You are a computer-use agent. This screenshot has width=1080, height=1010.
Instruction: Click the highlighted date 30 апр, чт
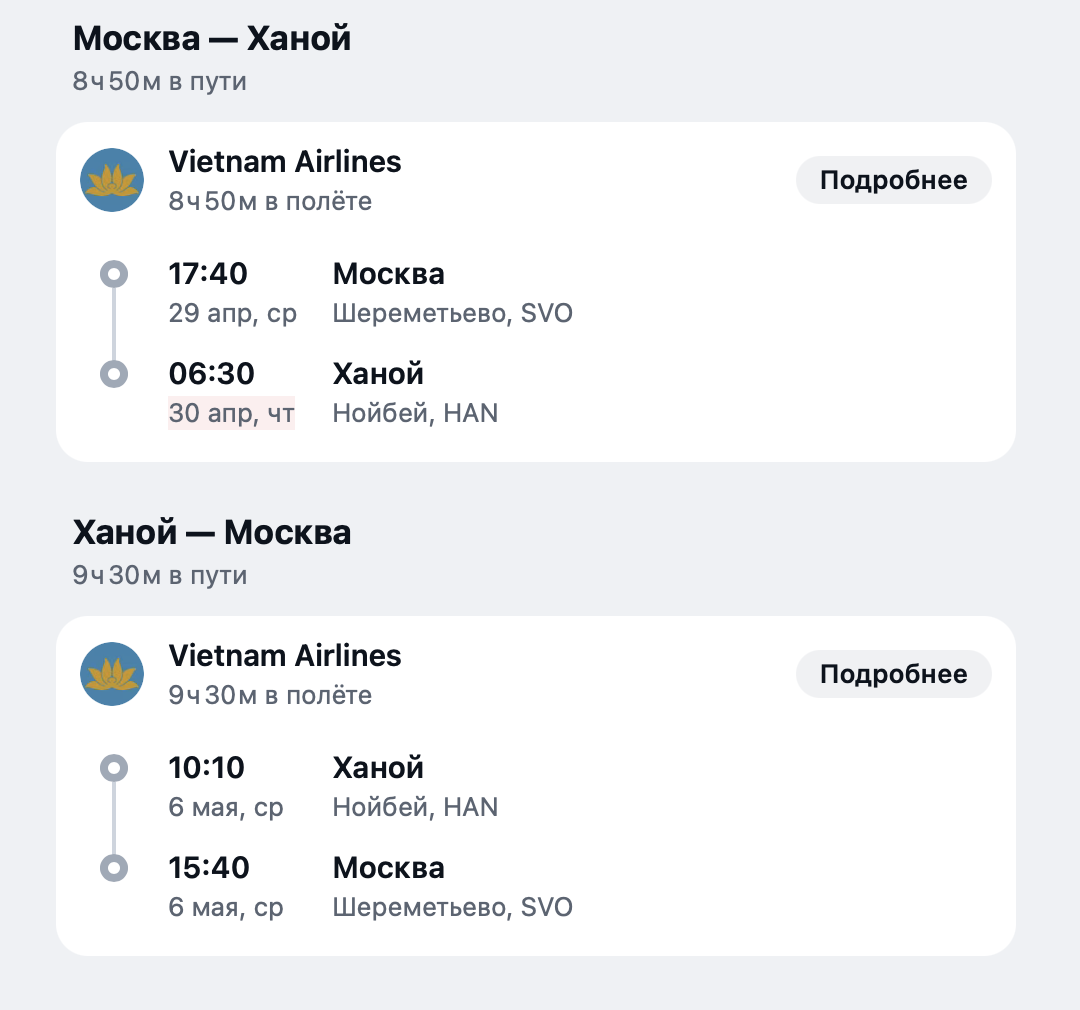pos(231,412)
